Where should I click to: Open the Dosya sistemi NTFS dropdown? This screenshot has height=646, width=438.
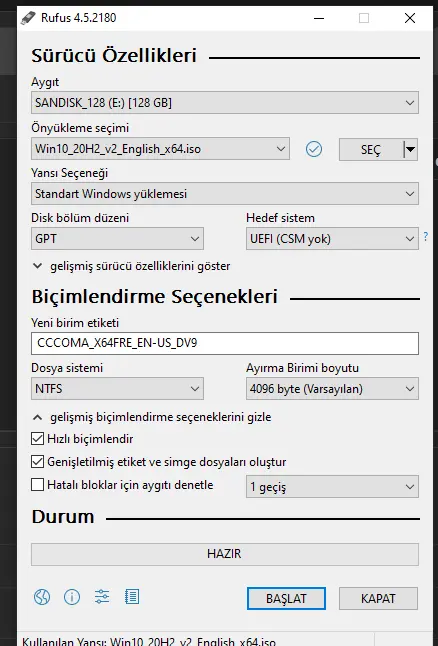(117, 389)
